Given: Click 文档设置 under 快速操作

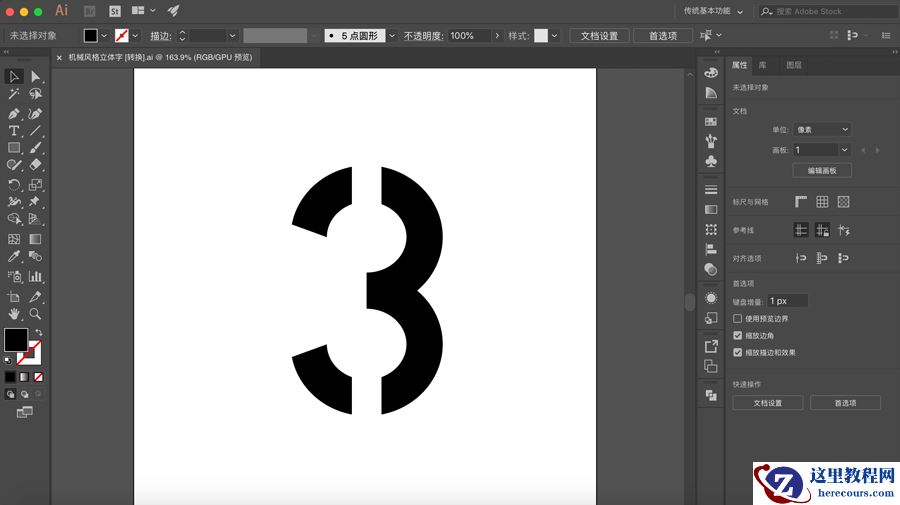Looking at the screenshot, I should point(768,403).
